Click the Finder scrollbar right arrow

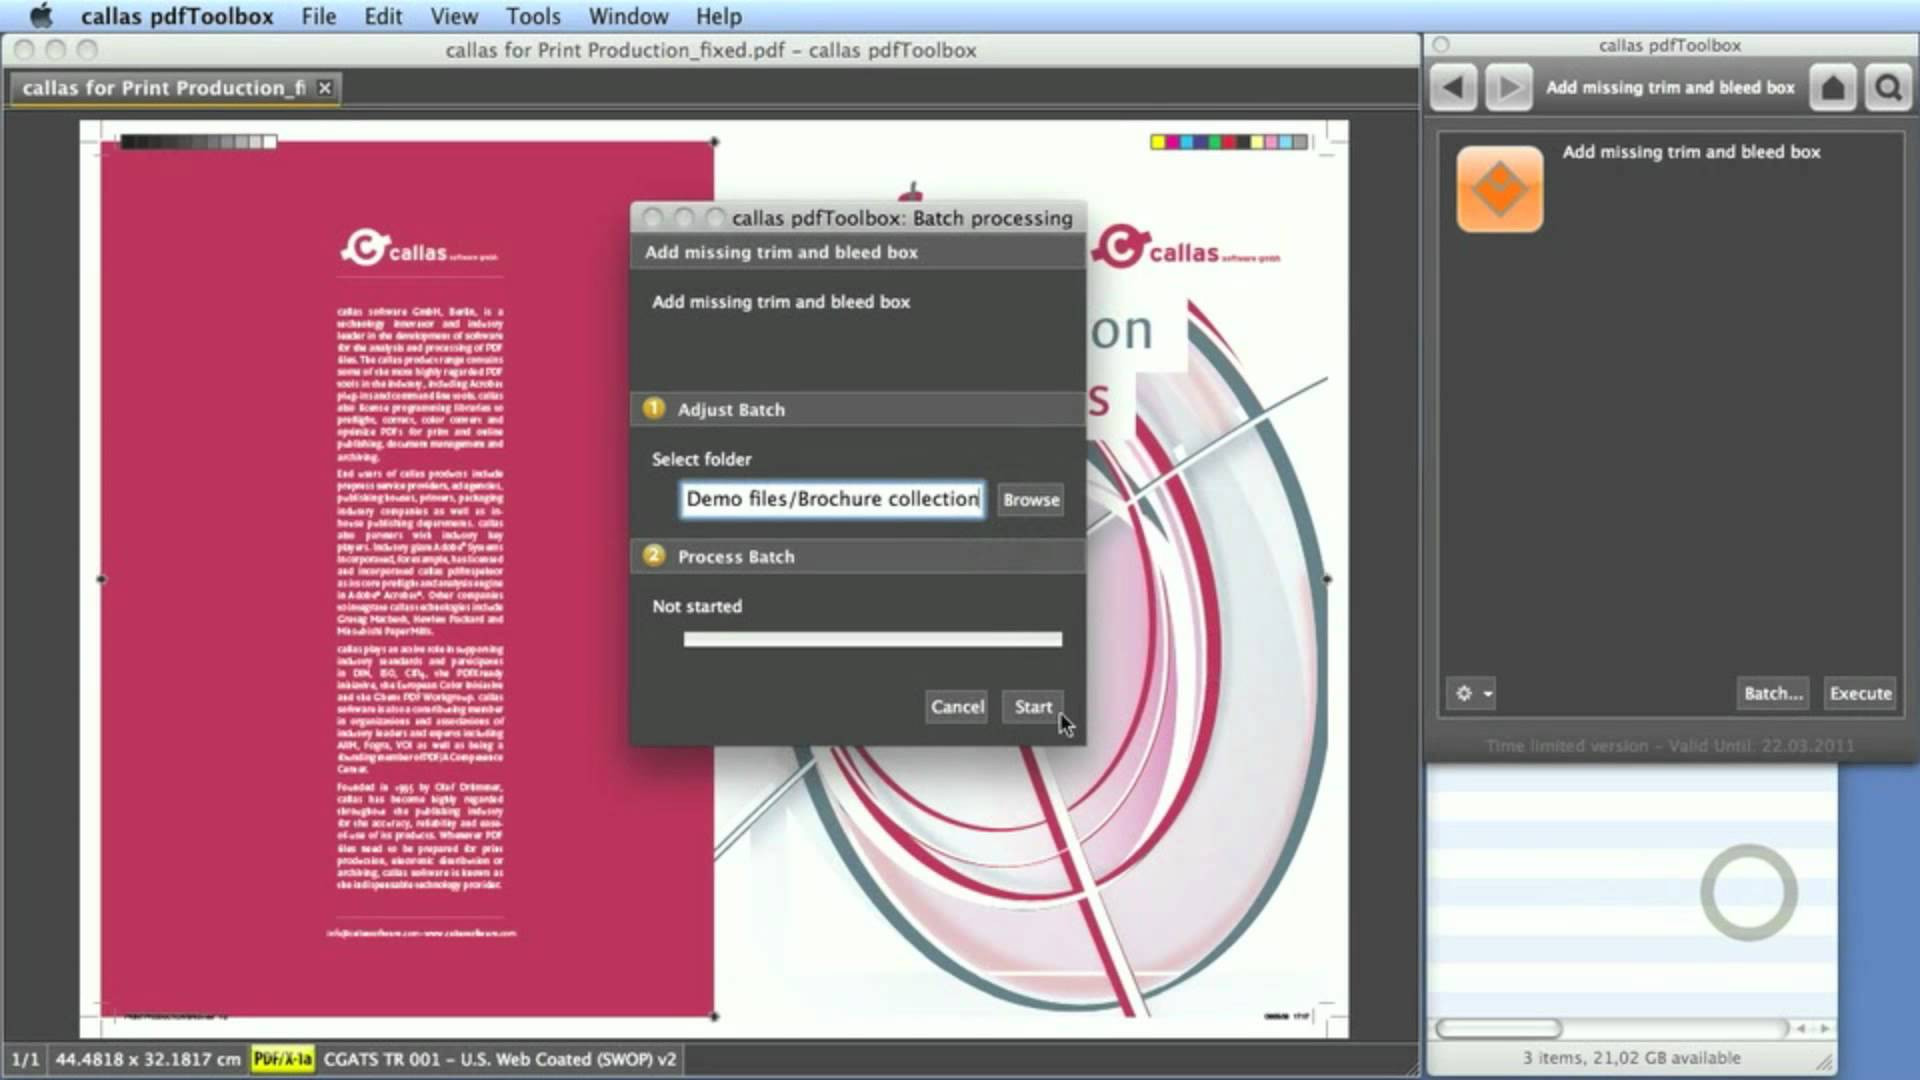click(x=1824, y=1028)
